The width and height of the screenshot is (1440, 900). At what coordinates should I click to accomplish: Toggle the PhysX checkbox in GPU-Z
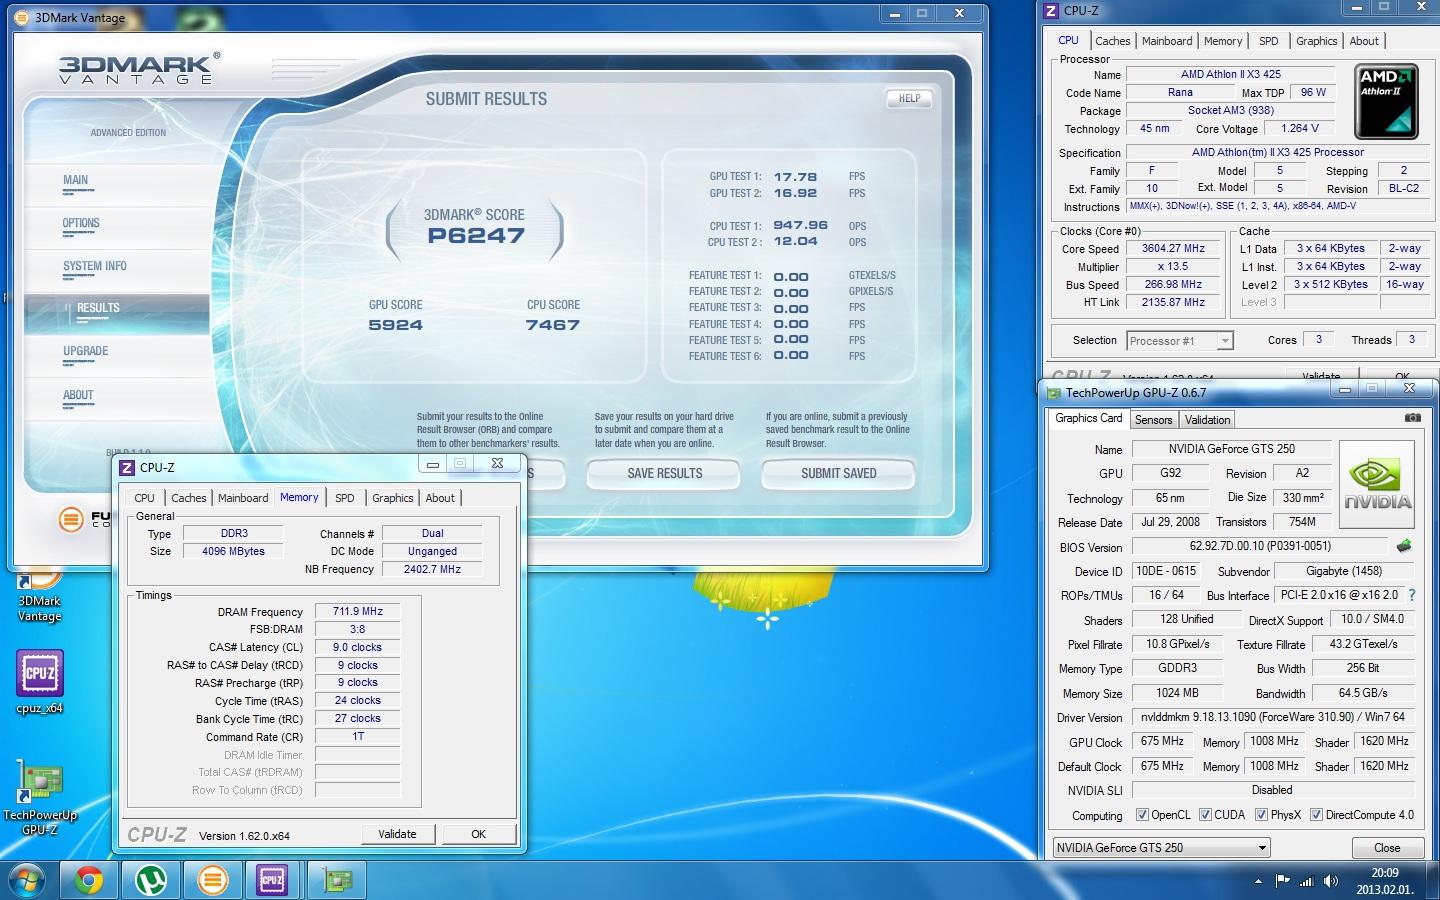click(1261, 815)
